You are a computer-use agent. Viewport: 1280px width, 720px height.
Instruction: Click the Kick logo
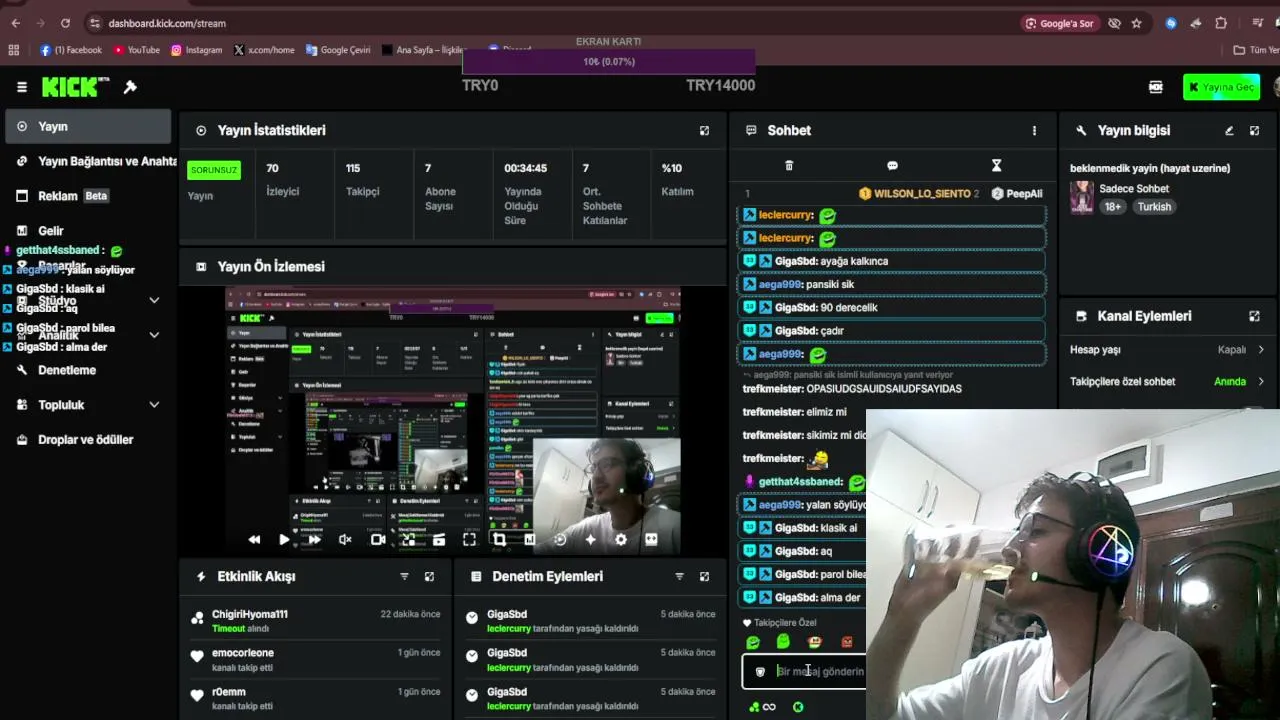tap(75, 87)
